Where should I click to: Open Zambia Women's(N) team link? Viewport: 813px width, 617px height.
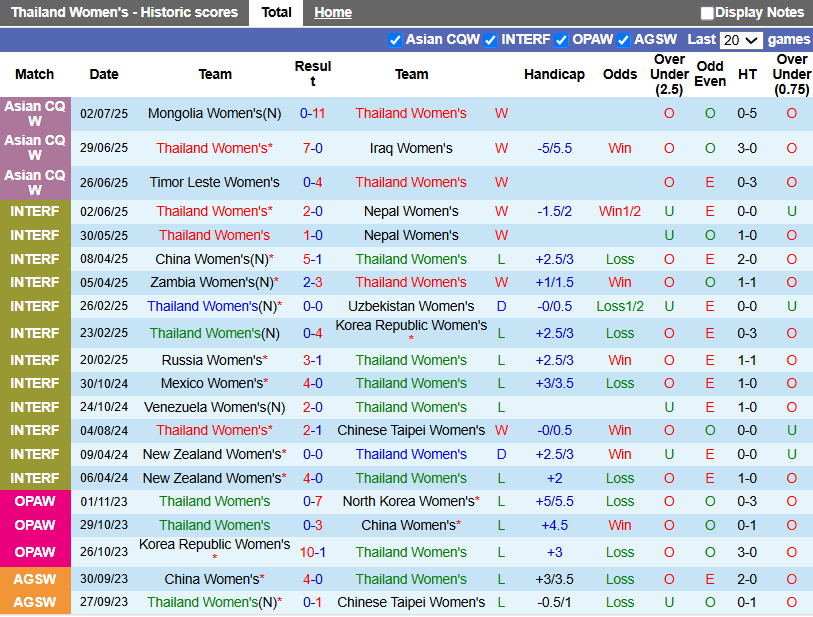click(x=214, y=283)
